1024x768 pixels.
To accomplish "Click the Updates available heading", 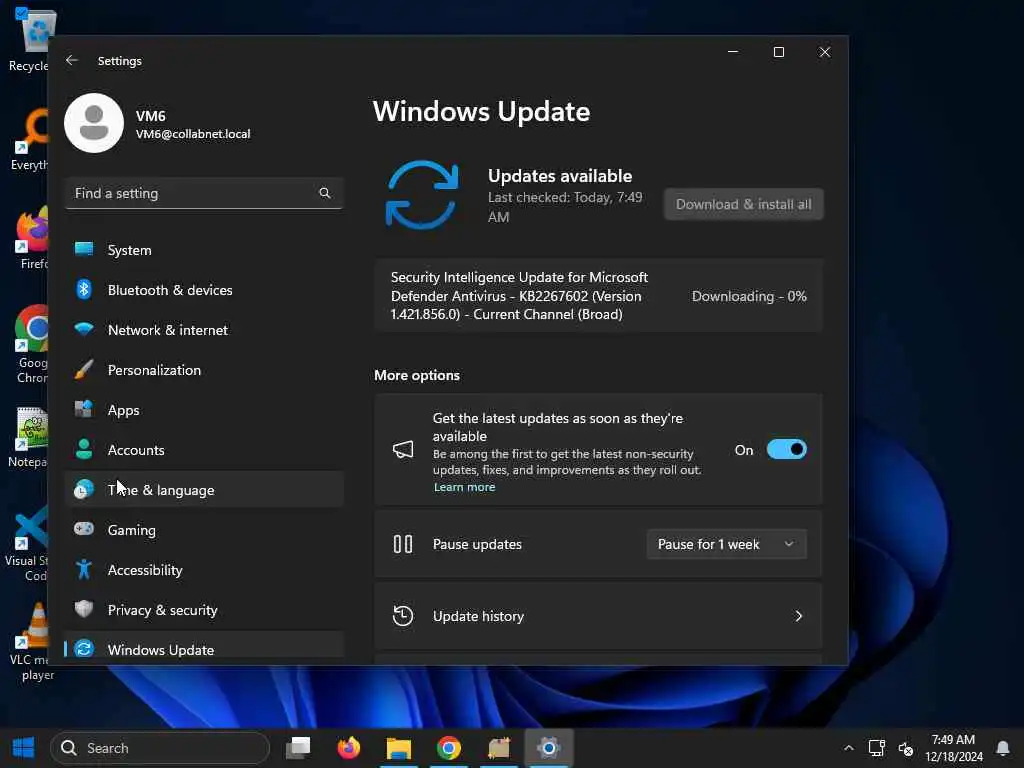I will pos(560,176).
